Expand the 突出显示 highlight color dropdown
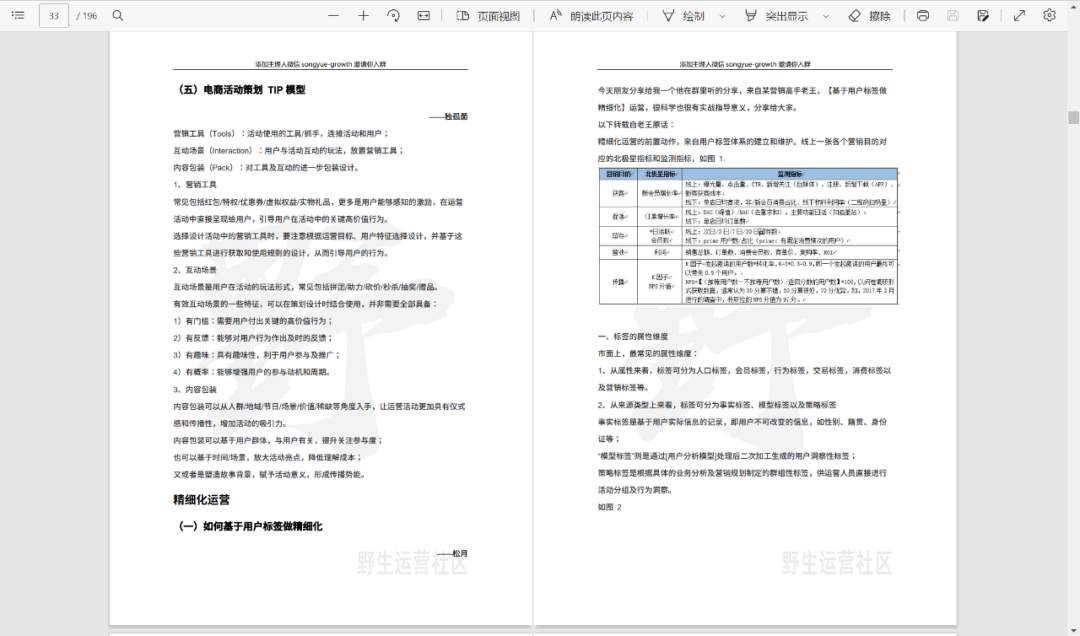The height and width of the screenshot is (636, 1080). pos(826,16)
